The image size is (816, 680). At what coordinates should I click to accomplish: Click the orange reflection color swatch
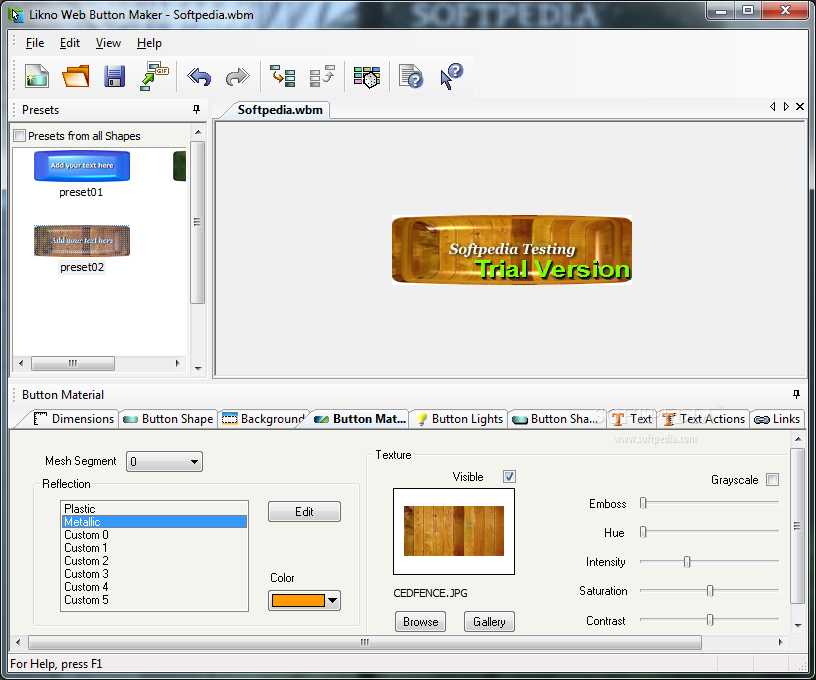point(298,600)
